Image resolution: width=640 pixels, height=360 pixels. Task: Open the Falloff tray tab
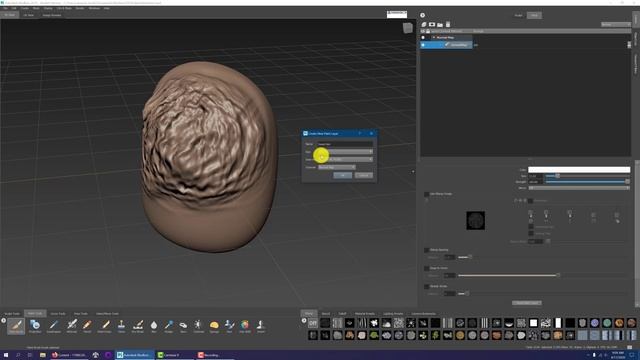click(342, 313)
